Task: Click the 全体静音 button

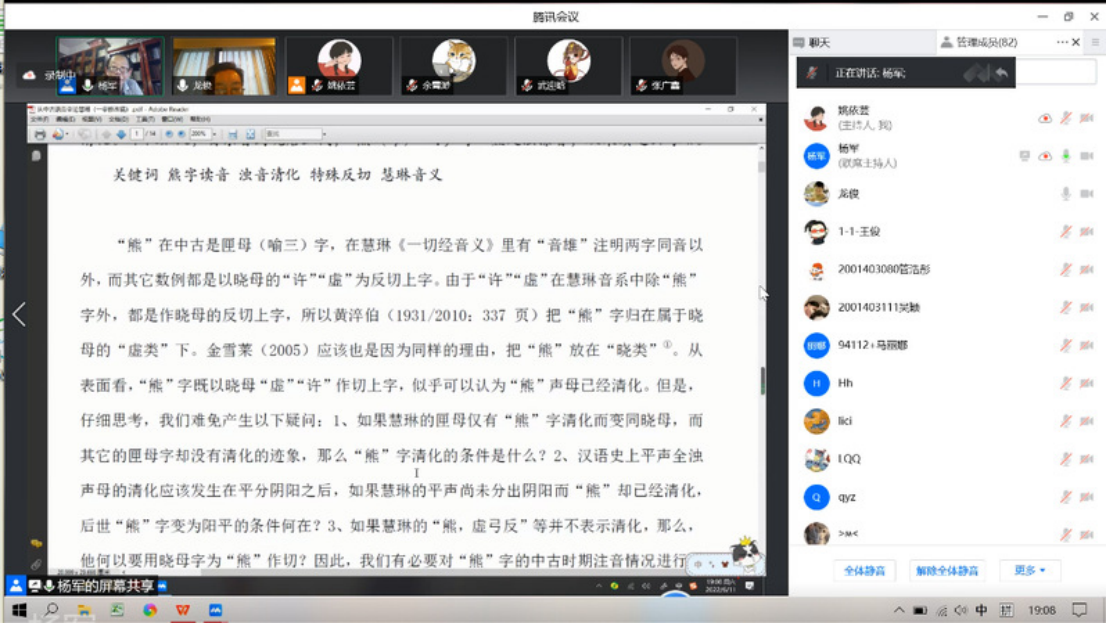Action: 864,571
